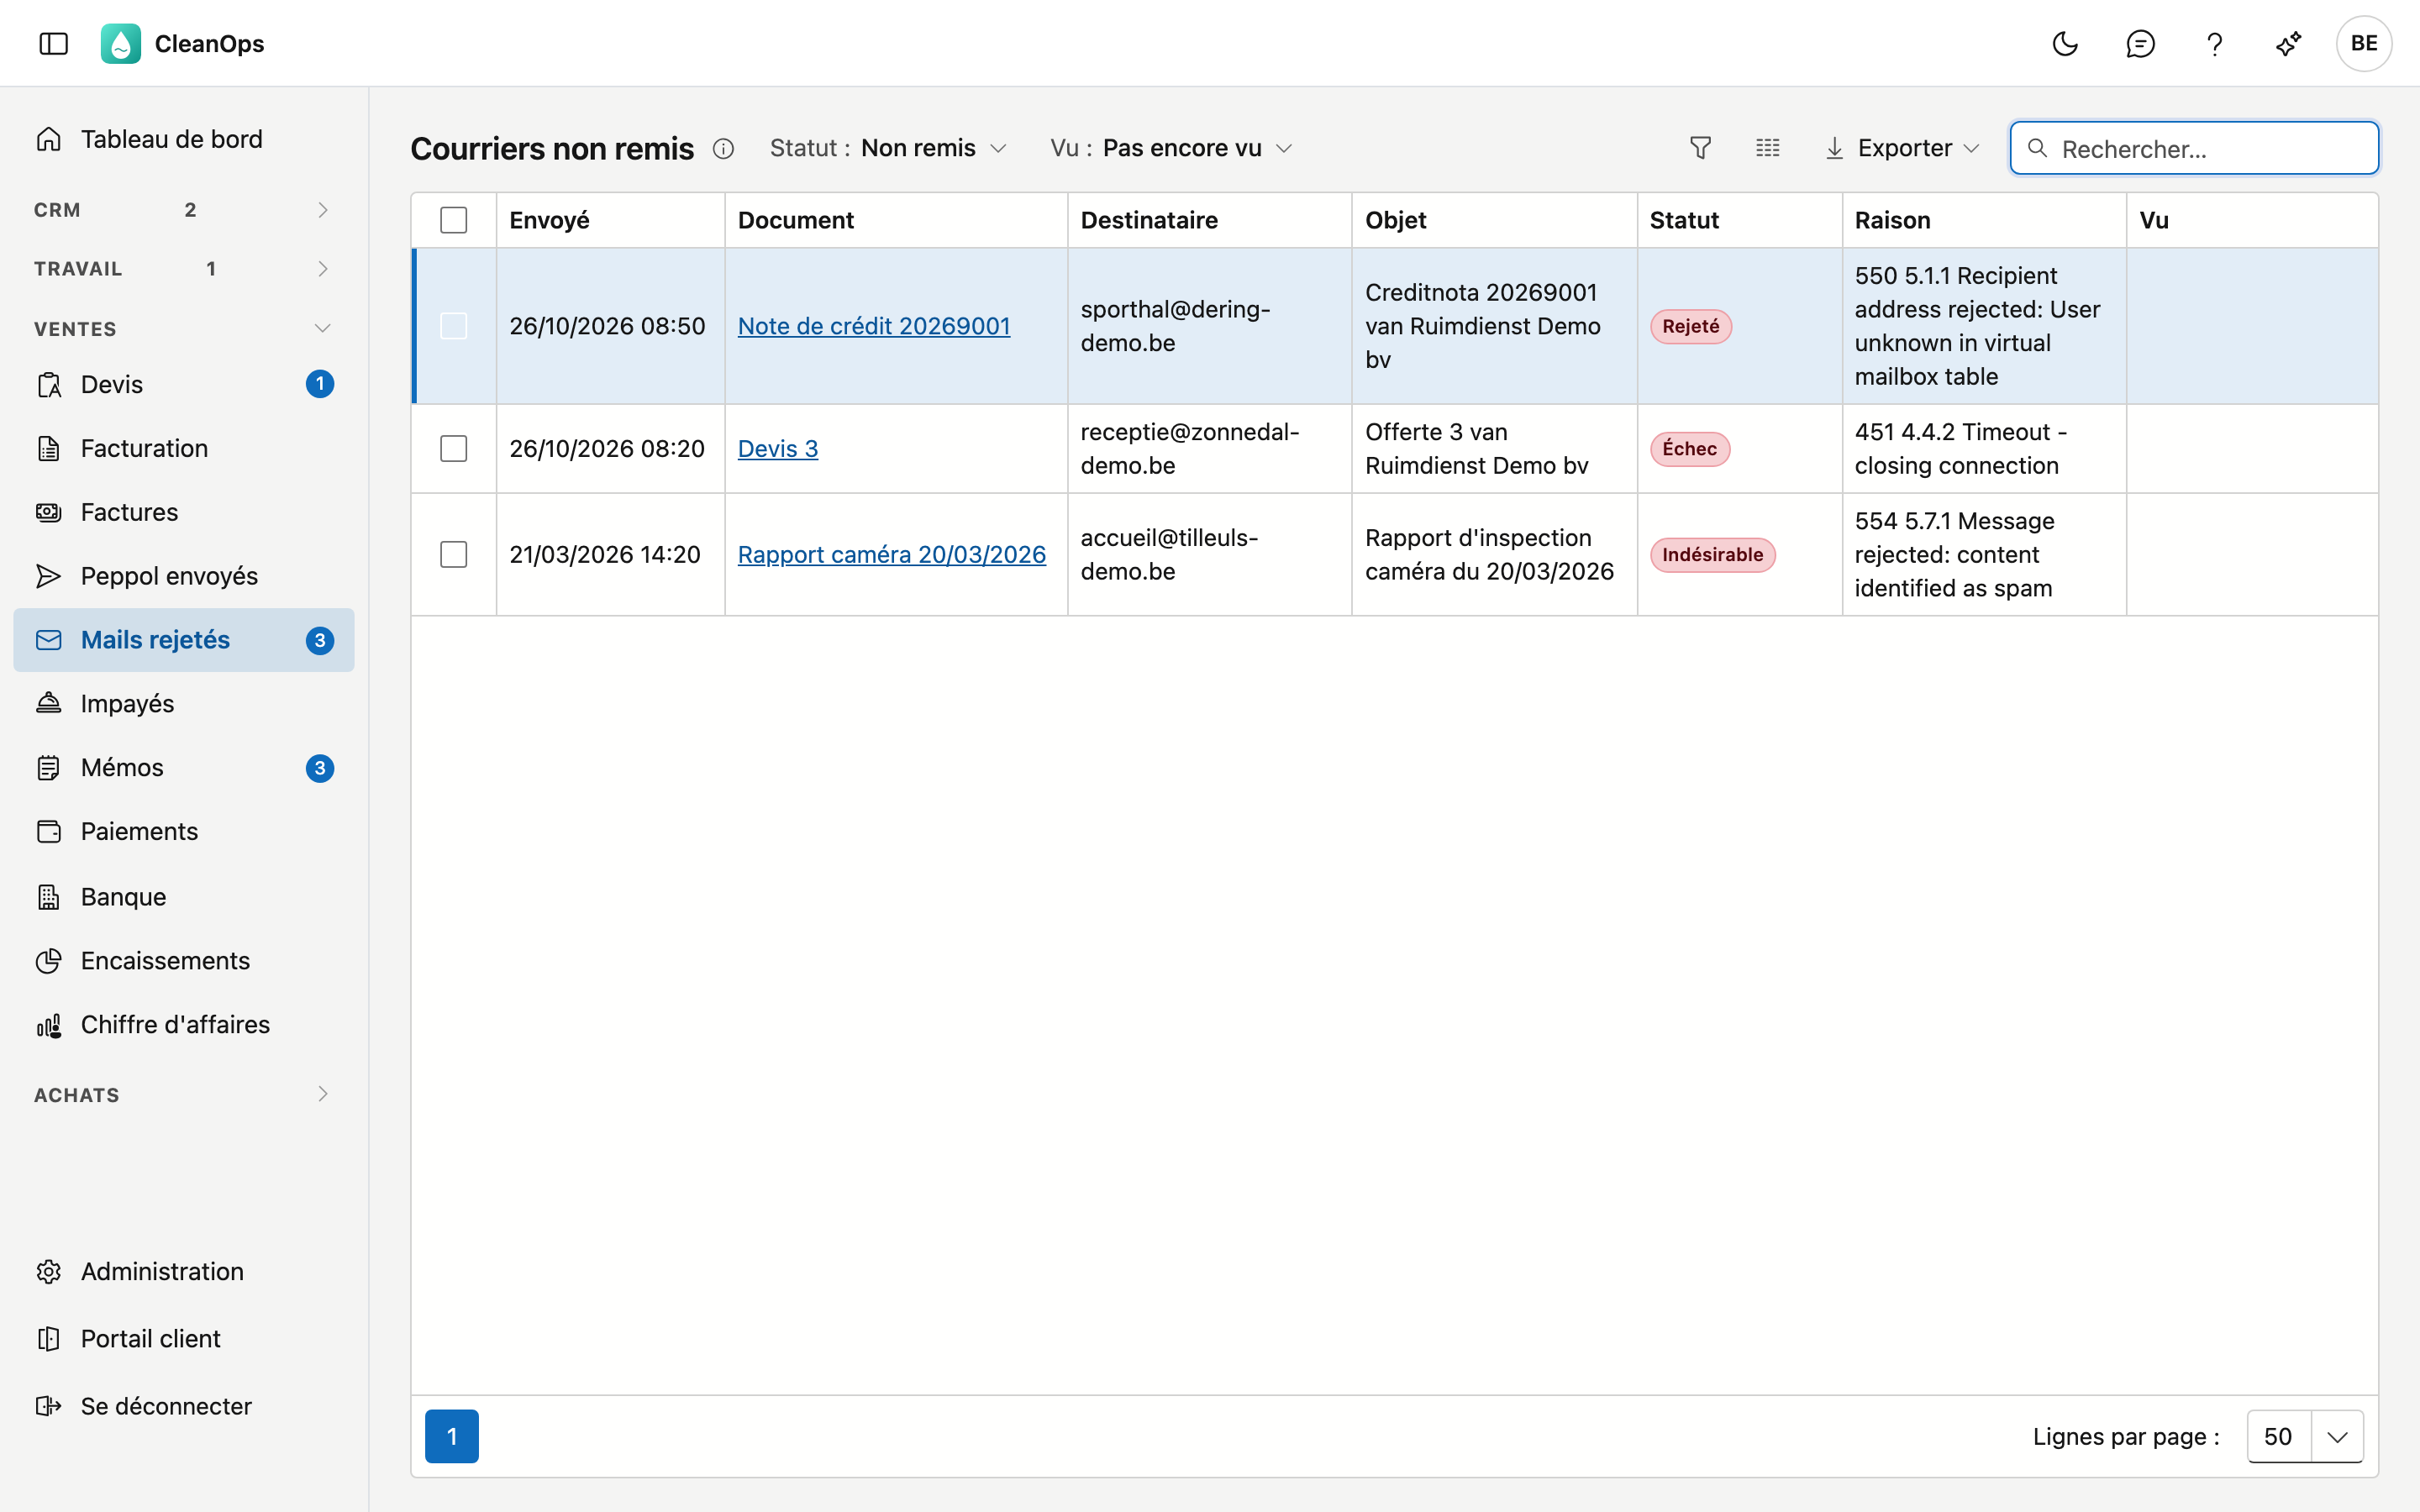
Task: Expand the ACHATS sidebar section
Action: tap(184, 1095)
